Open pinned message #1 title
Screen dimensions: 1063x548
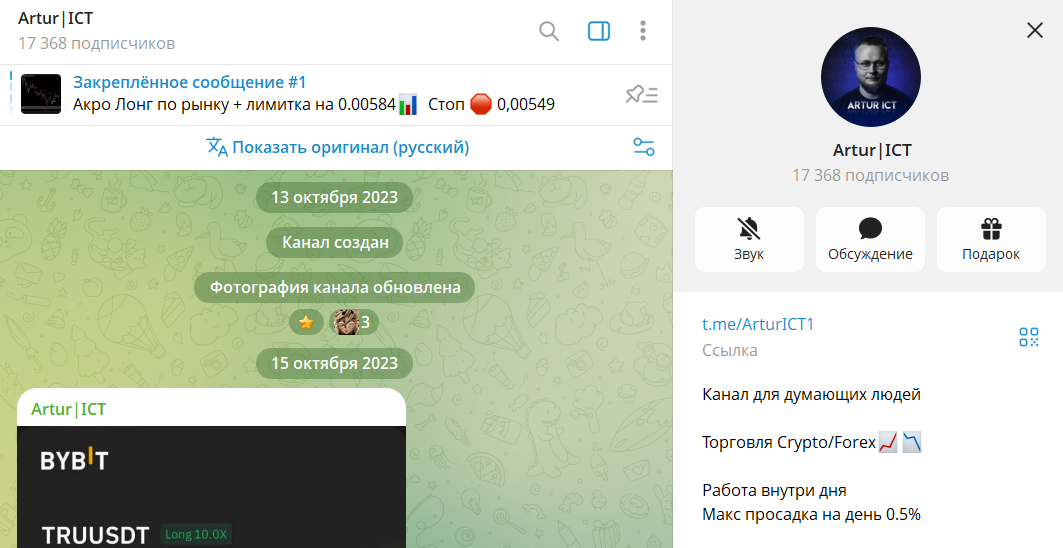coord(190,82)
